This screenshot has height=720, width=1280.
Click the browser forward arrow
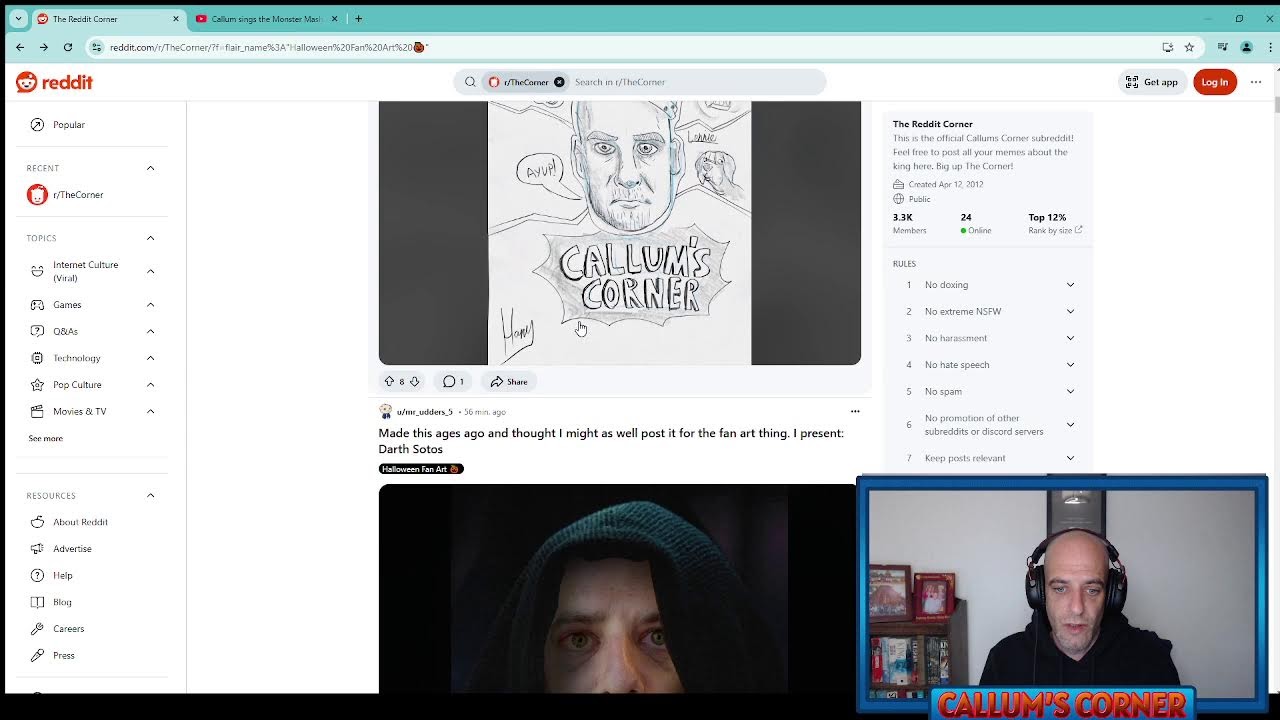click(43, 47)
